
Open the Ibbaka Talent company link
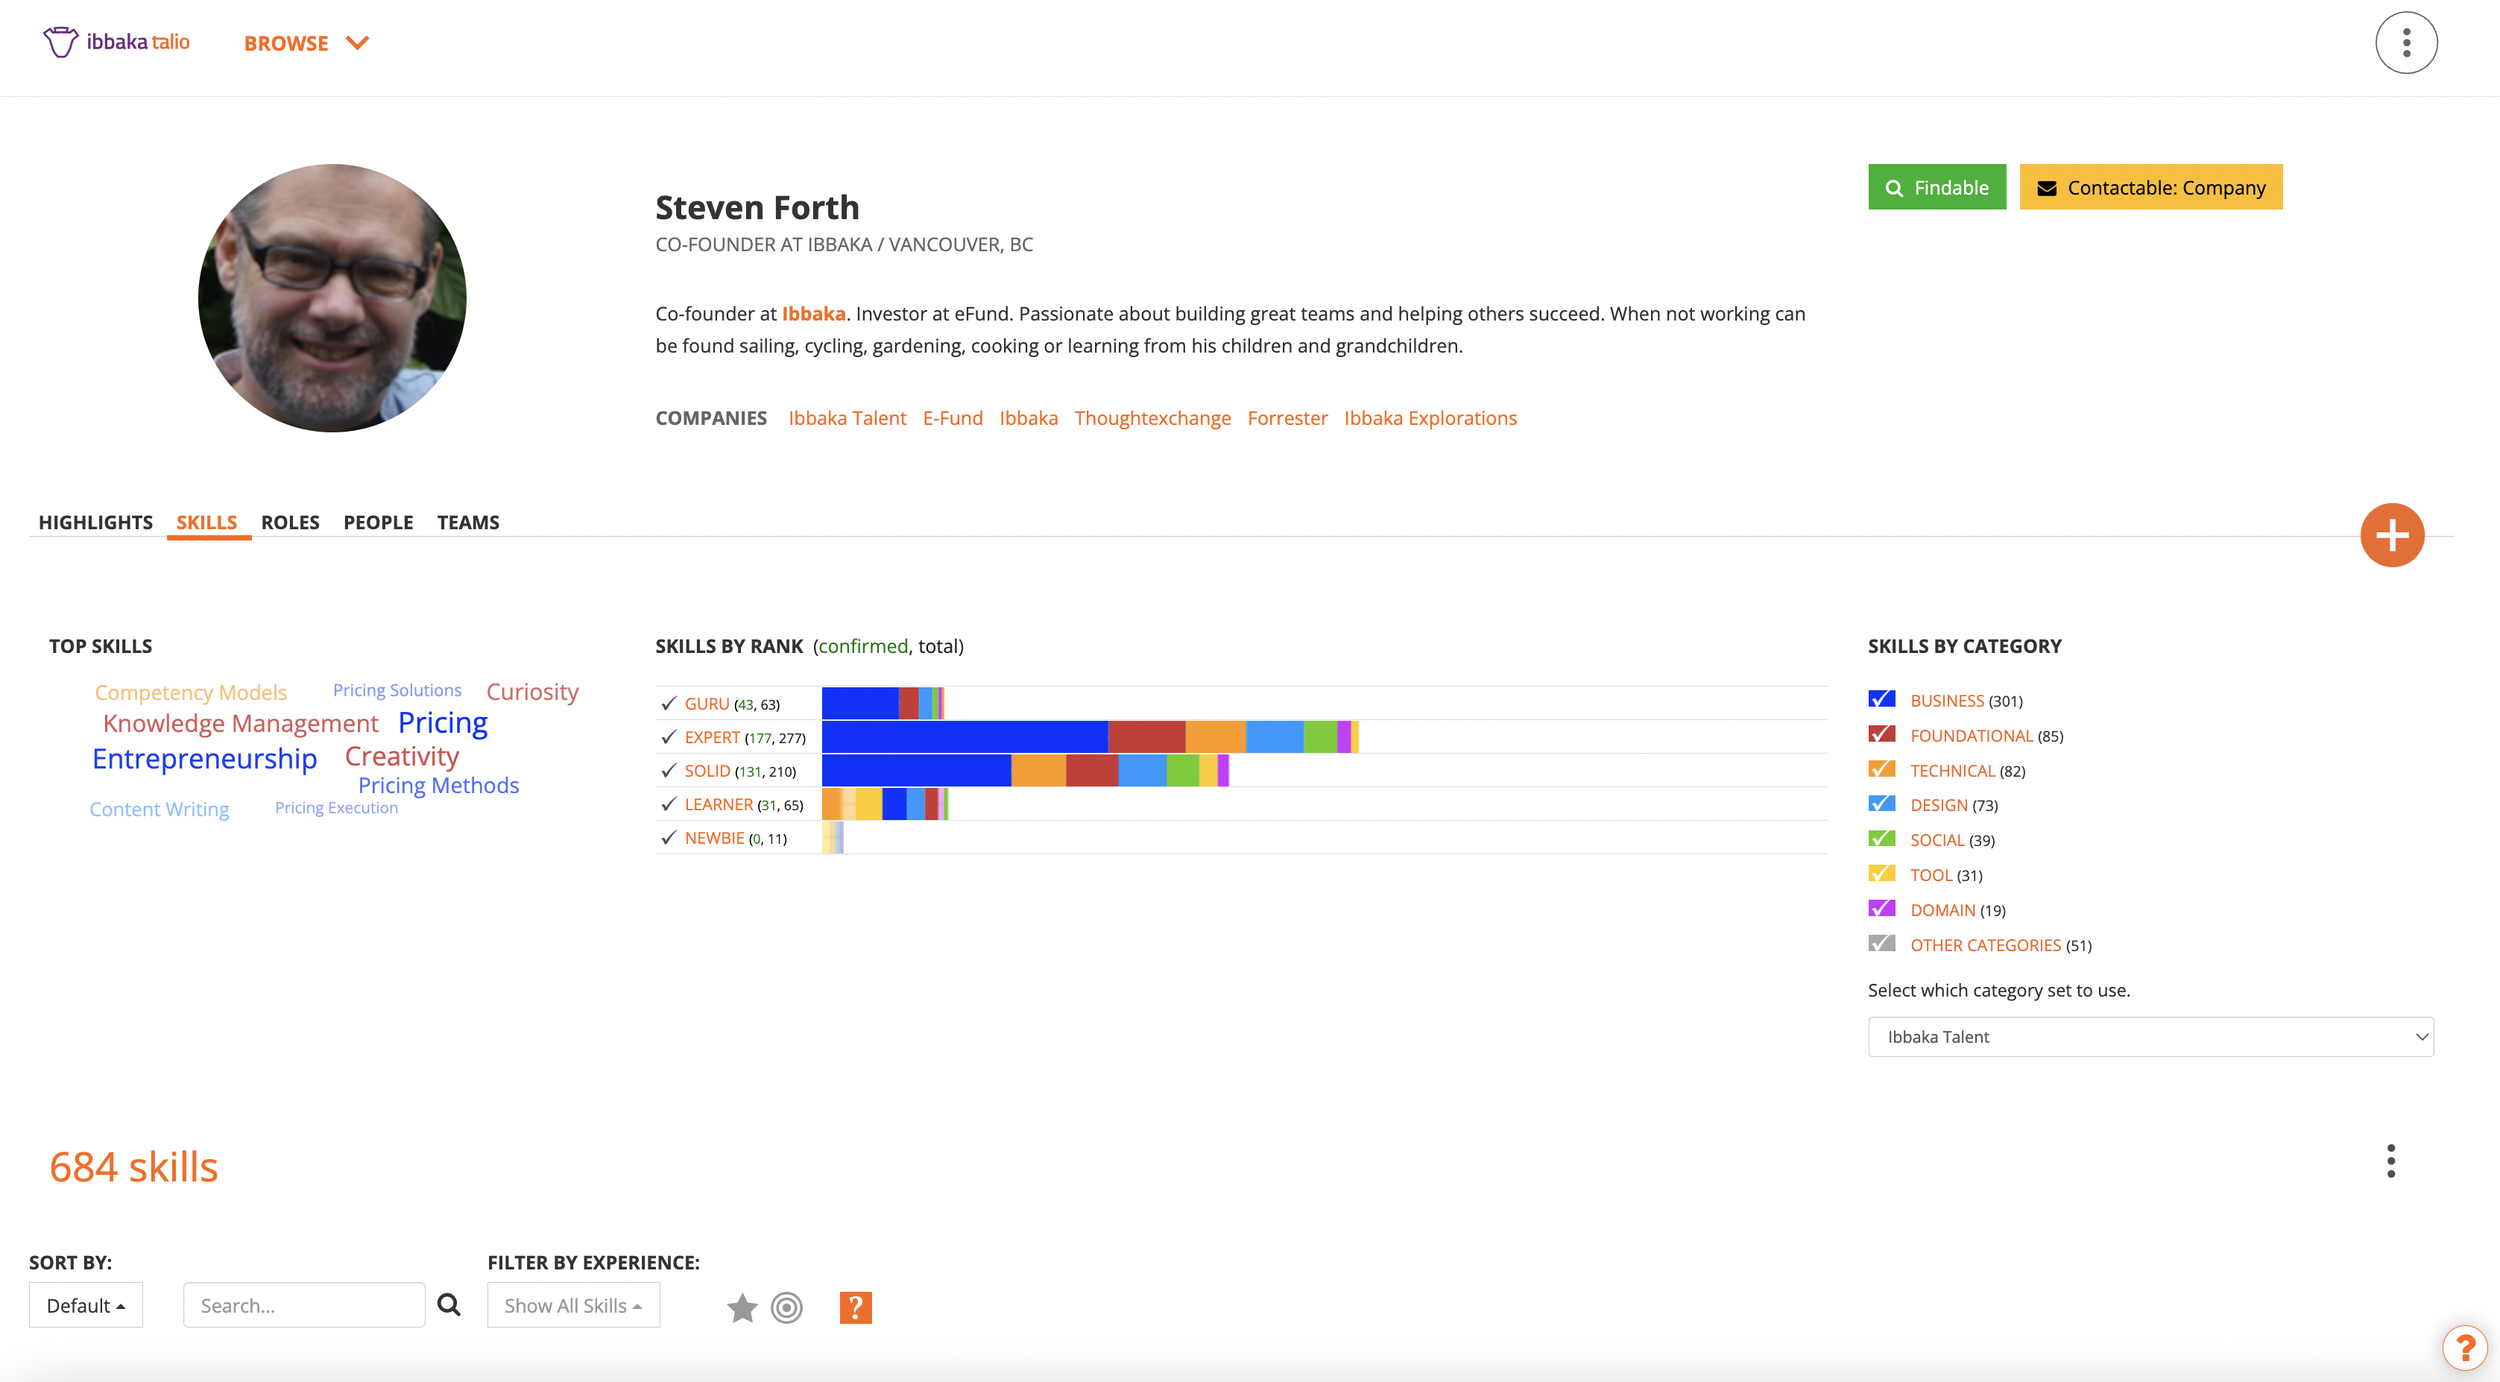[847, 418]
